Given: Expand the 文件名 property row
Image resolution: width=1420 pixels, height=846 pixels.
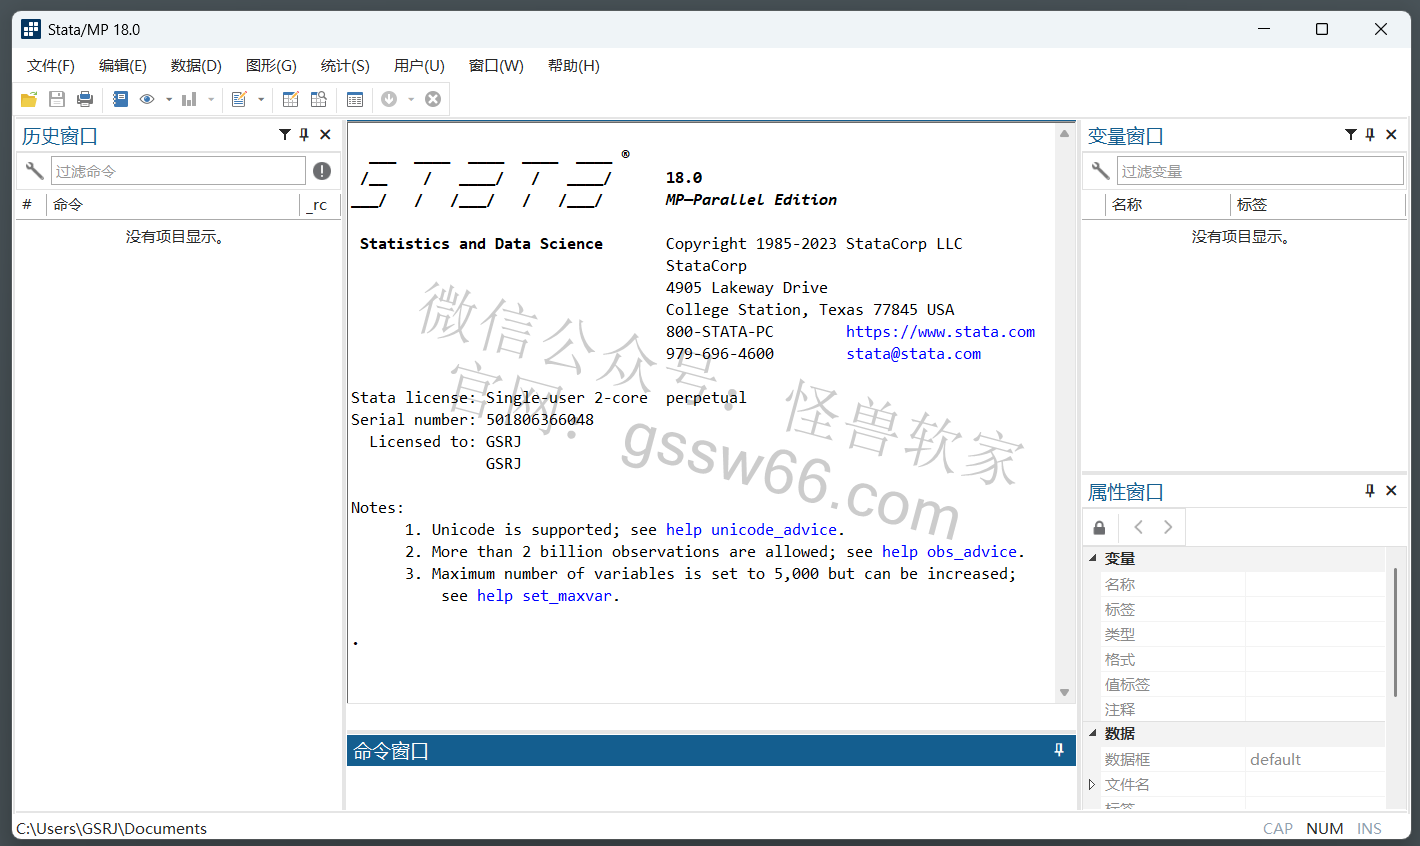Looking at the screenshot, I should 1092,785.
